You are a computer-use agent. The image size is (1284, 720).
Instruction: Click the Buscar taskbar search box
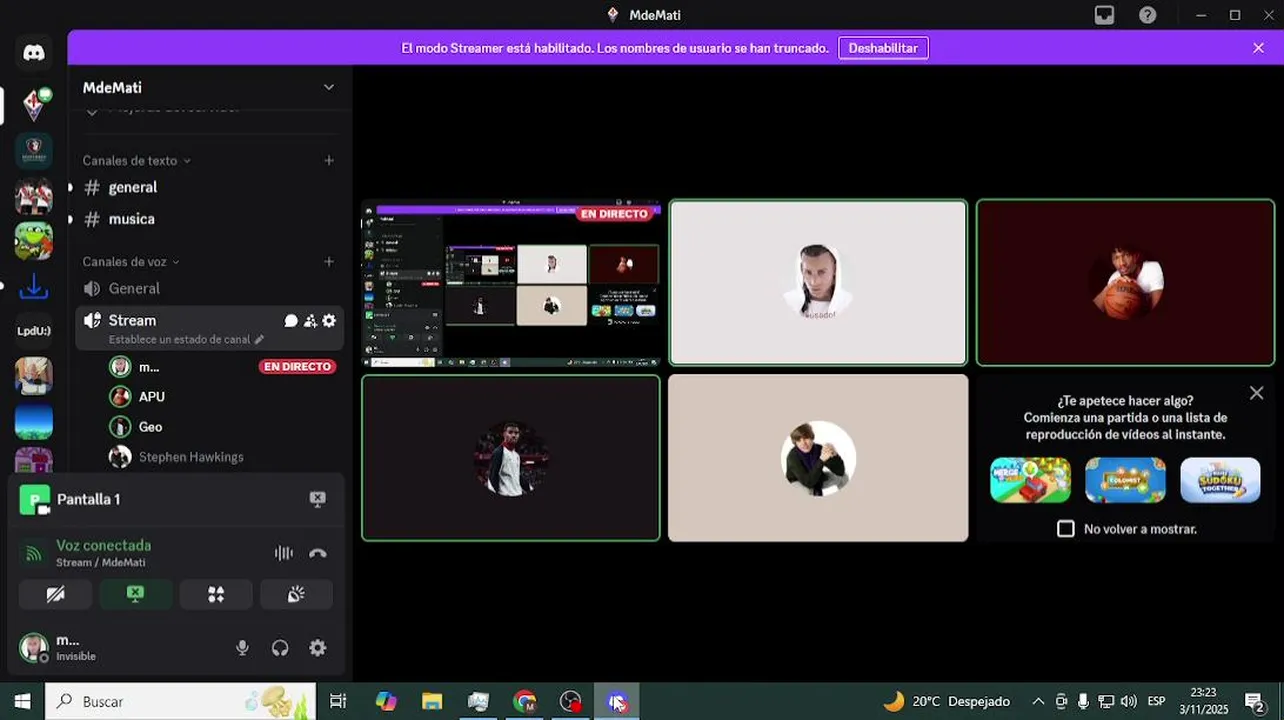[x=181, y=701]
